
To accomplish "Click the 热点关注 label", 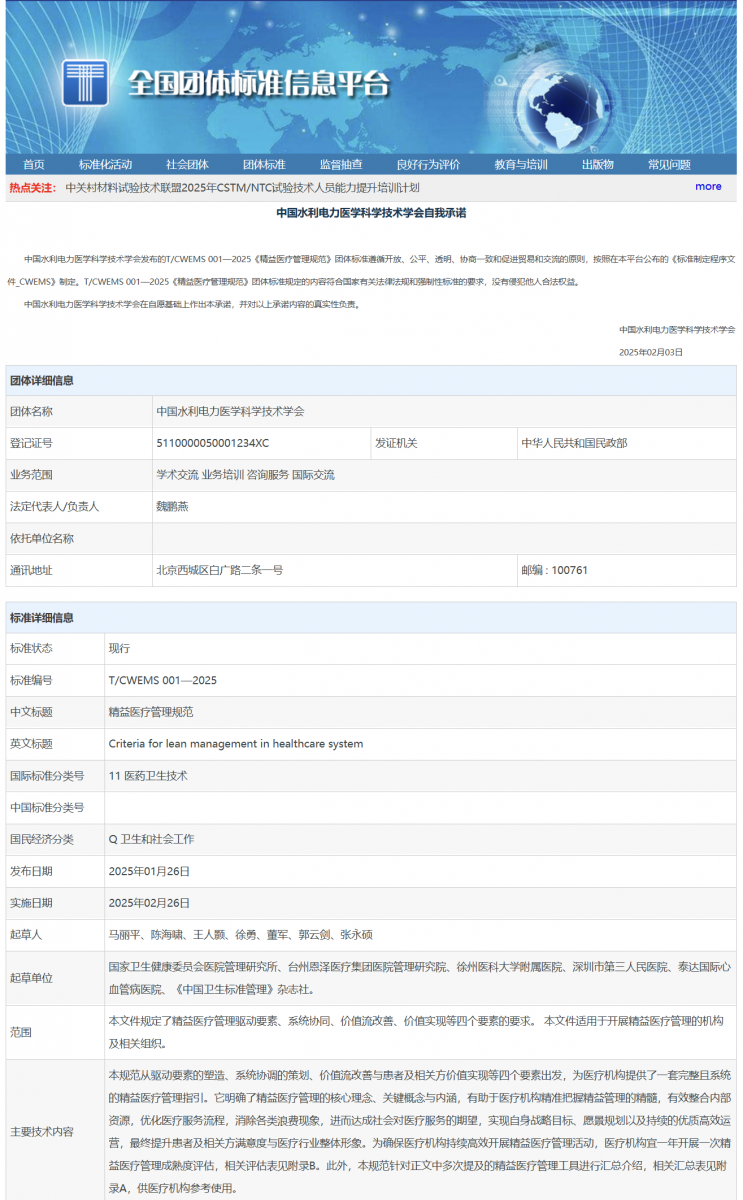I will [x=32, y=187].
